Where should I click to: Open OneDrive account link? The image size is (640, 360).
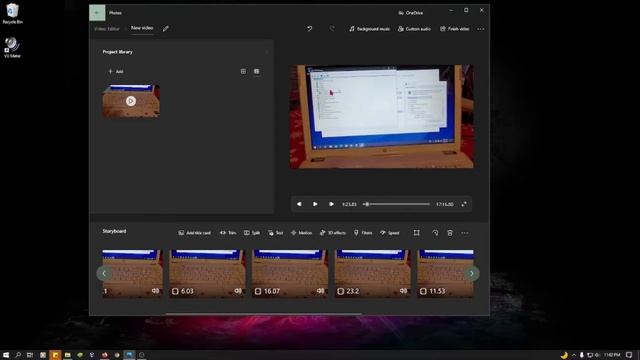click(x=411, y=13)
